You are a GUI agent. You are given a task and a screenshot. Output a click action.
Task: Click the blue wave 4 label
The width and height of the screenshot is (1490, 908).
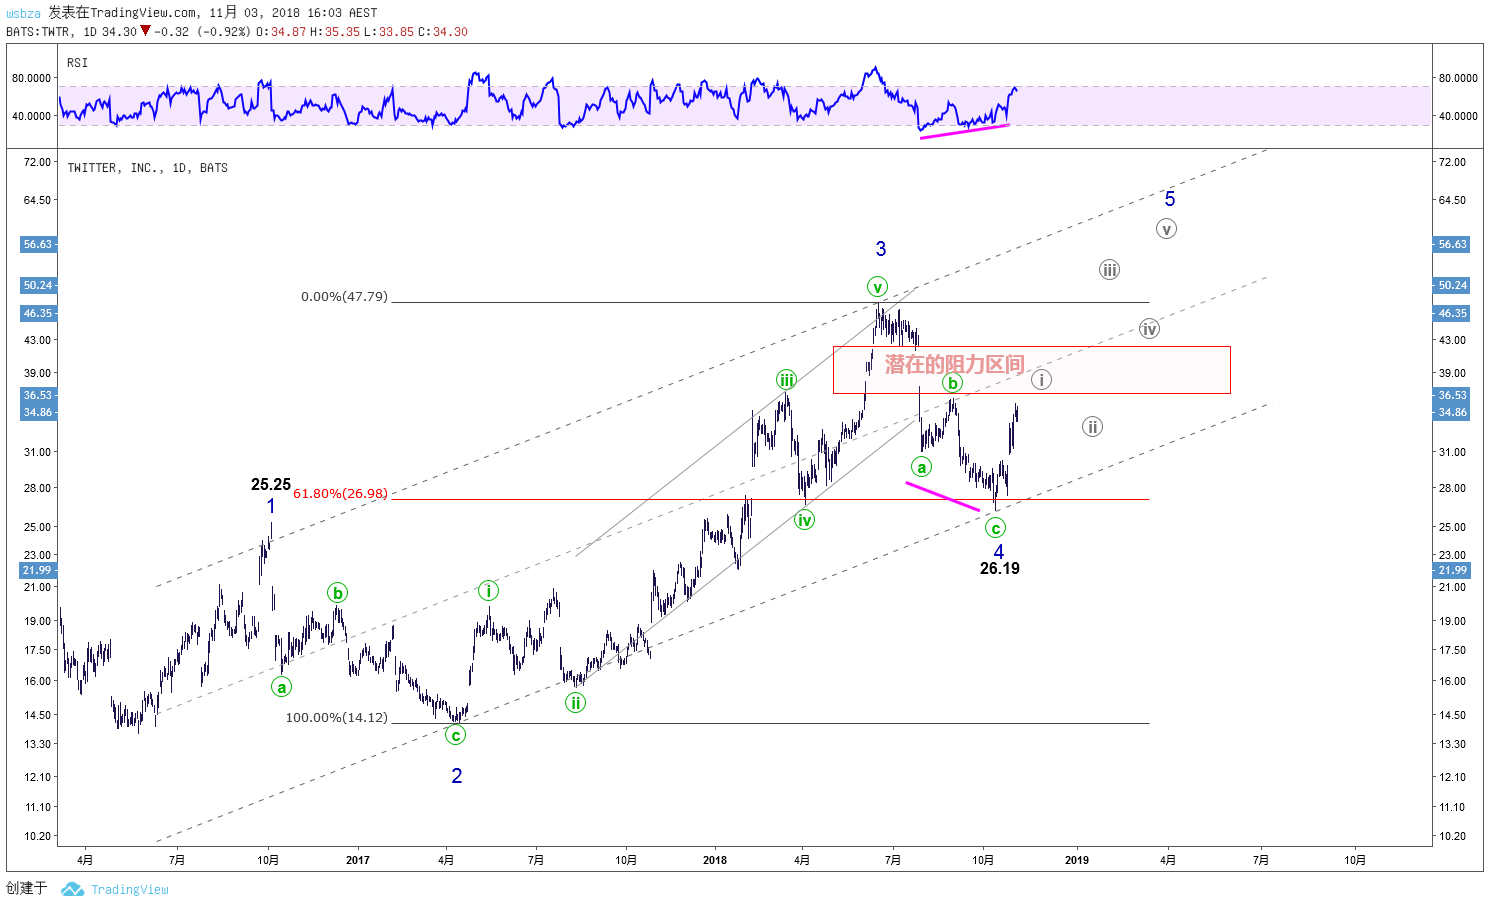tap(999, 551)
